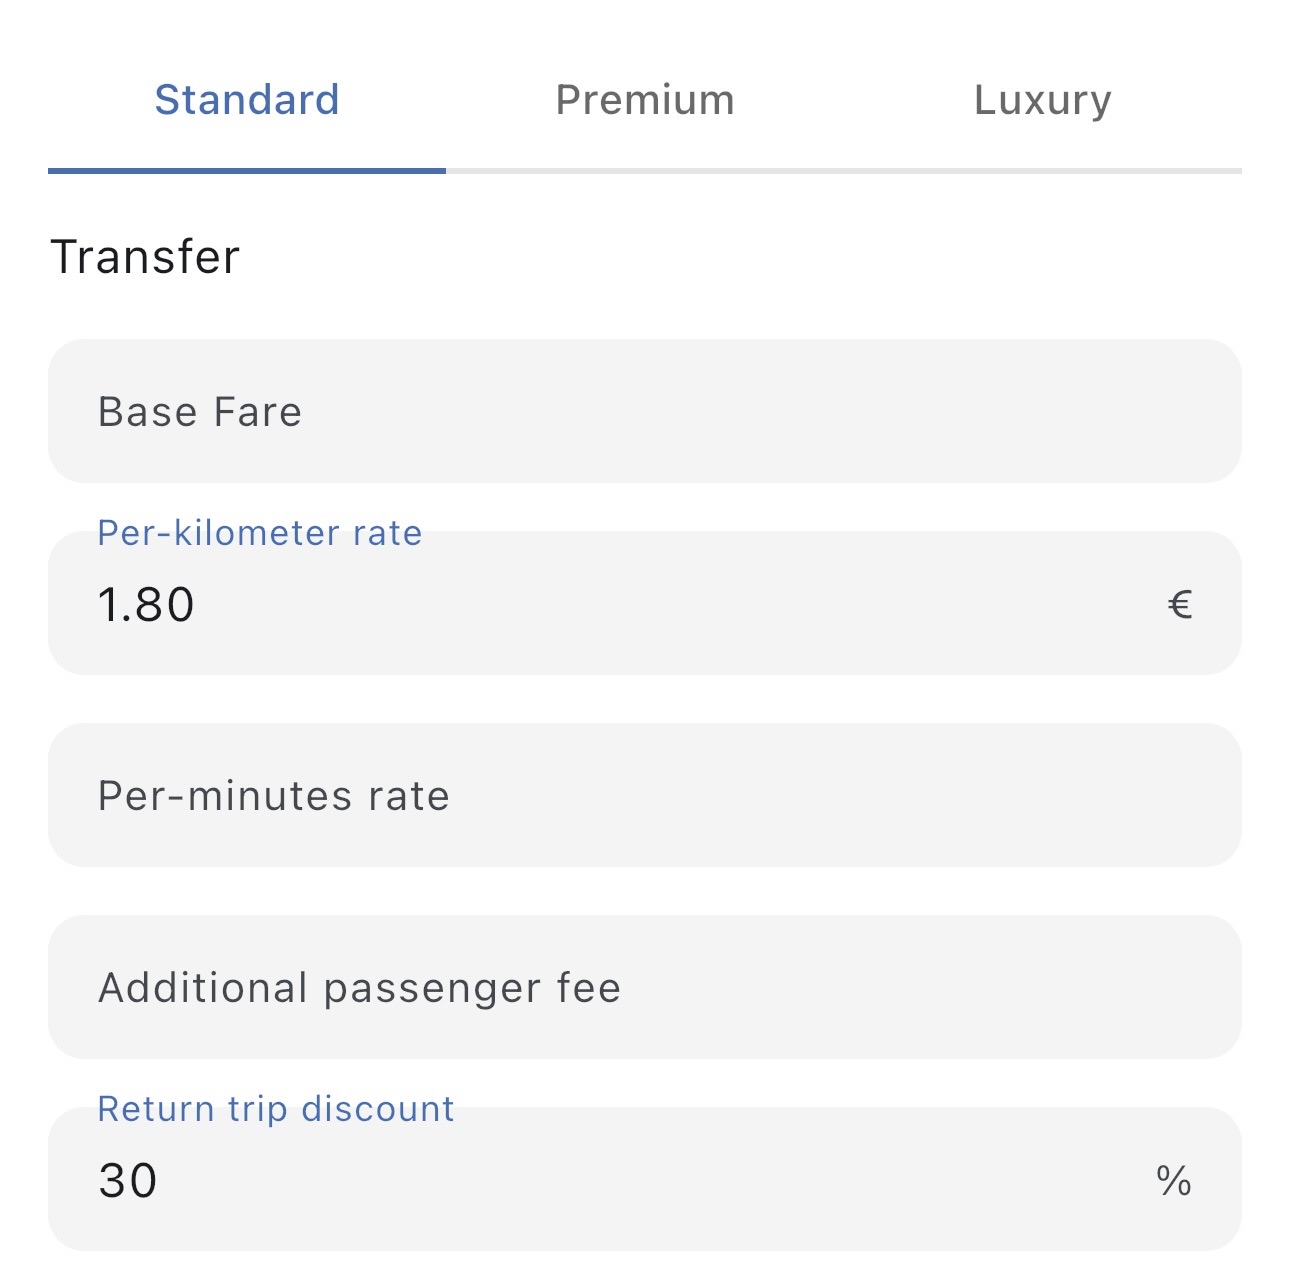The height and width of the screenshot is (1285, 1290).
Task: Click the euro currency indicator
Action: [1181, 604]
